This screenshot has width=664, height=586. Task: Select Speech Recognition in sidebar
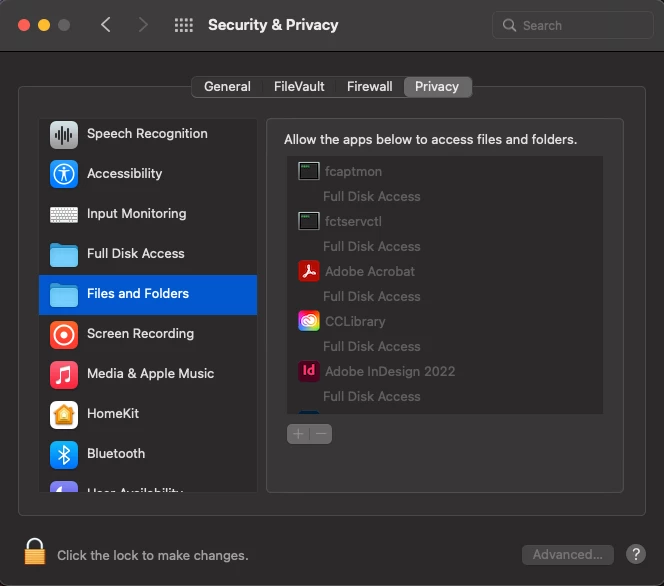[x=148, y=134]
